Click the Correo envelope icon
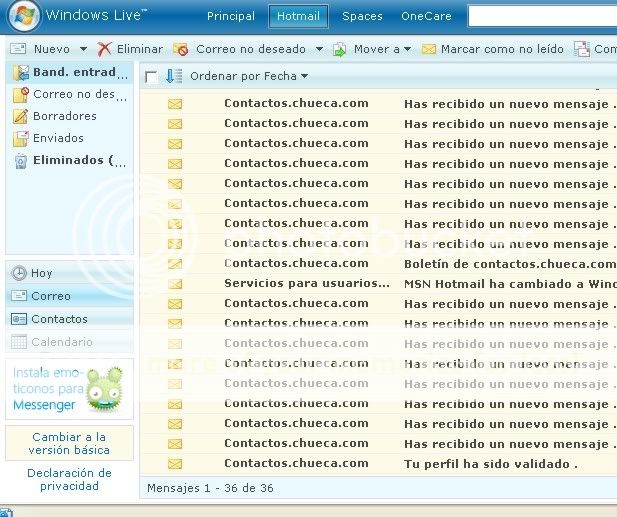Image resolution: width=617 pixels, height=517 pixels. click(x=19, y=296)
